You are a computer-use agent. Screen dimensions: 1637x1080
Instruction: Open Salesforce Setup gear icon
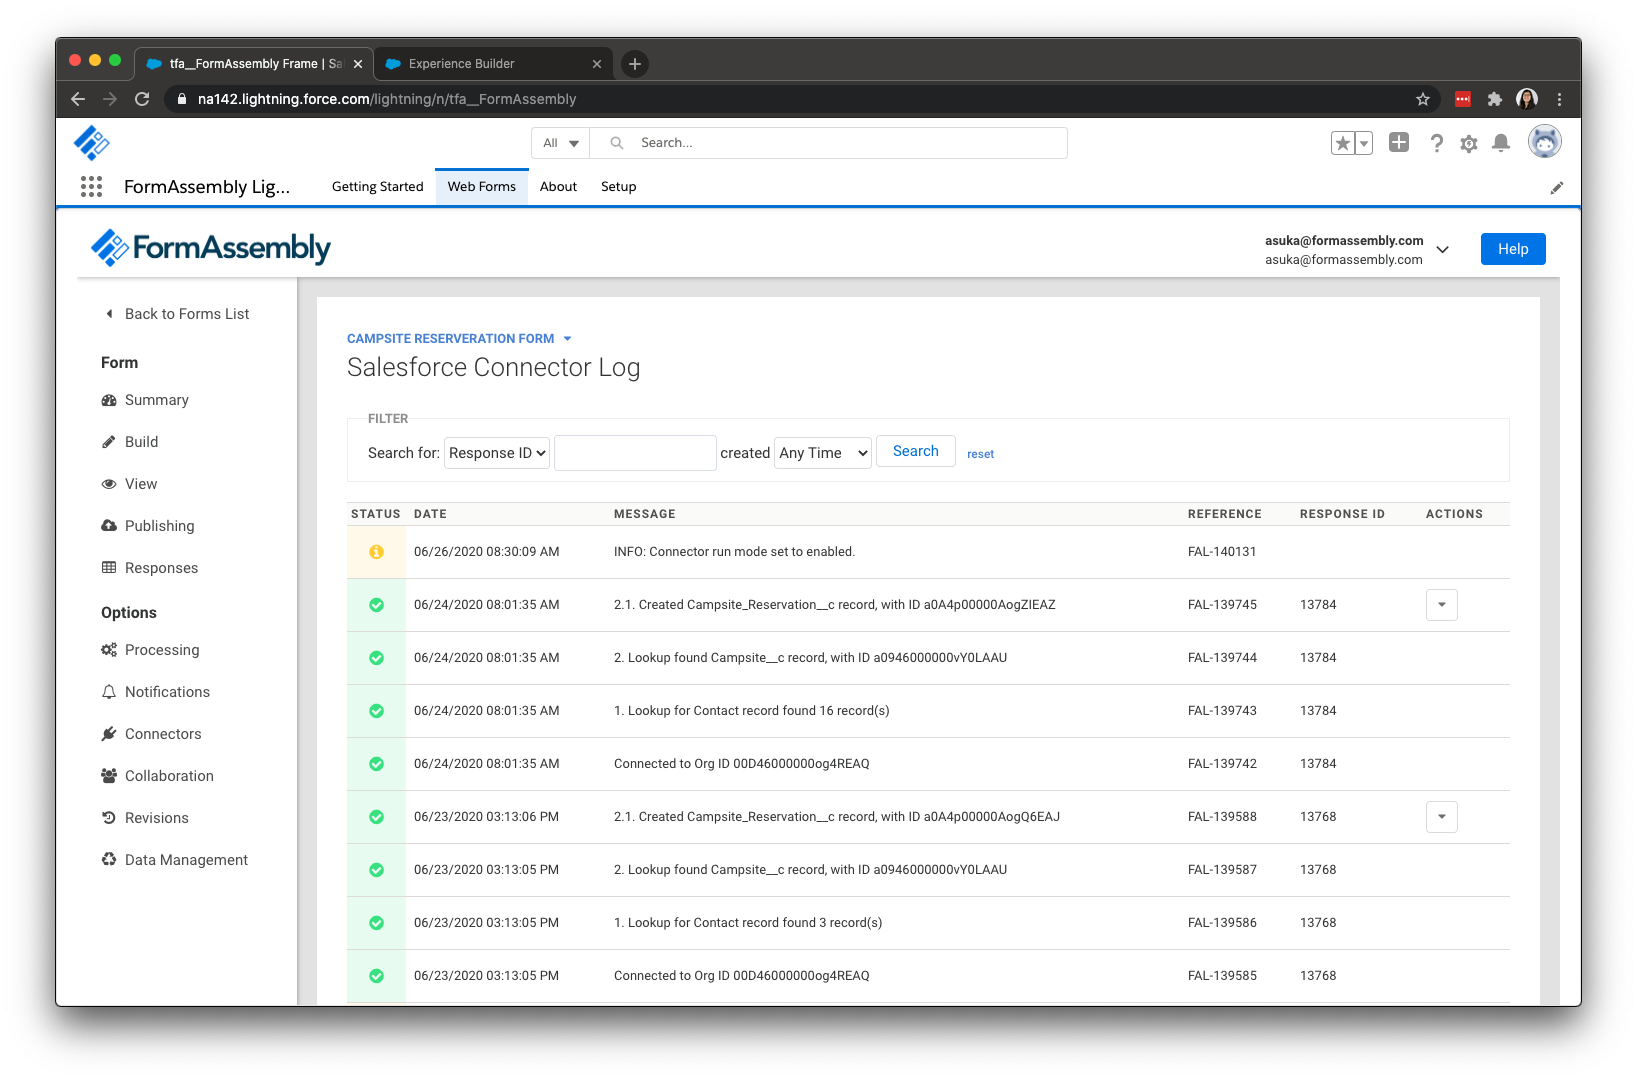pos(1468,143)
